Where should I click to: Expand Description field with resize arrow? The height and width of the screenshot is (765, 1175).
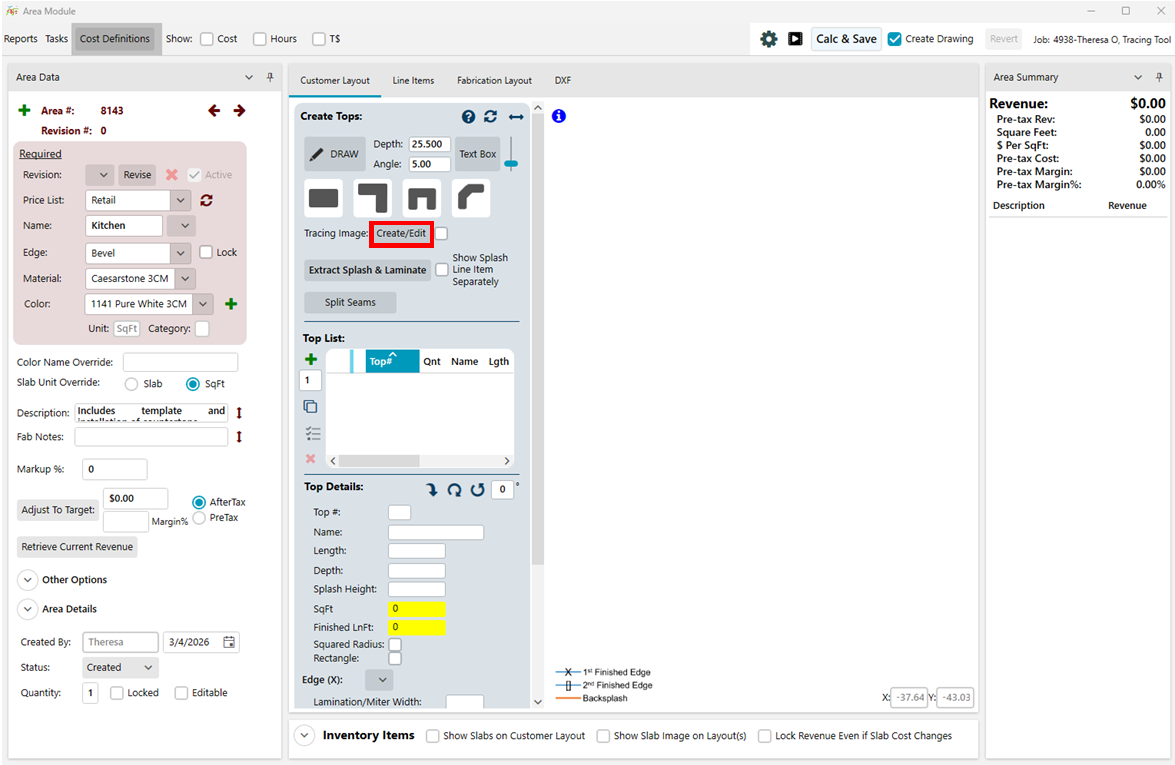tap(239, 413)
